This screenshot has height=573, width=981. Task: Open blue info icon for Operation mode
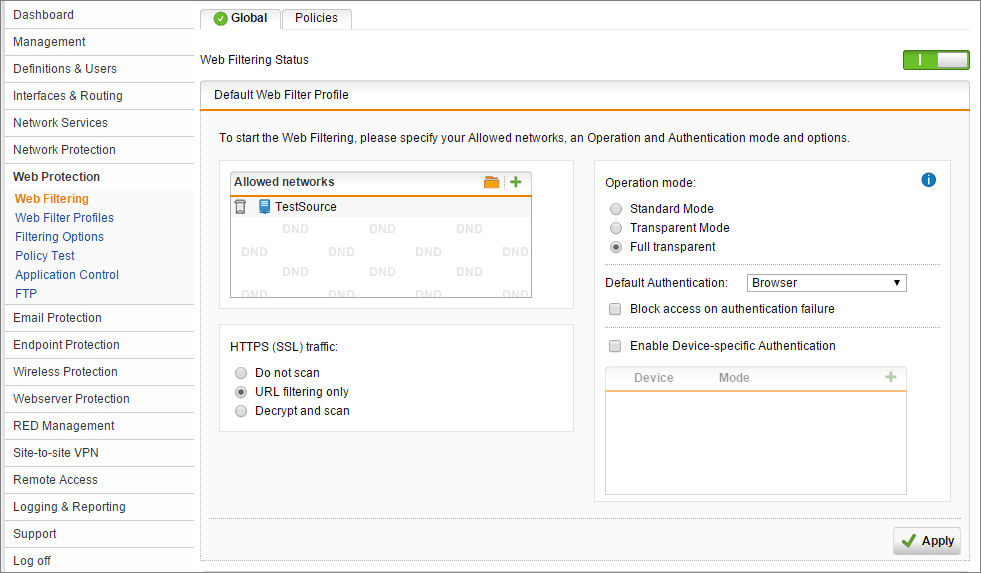[x=928, y=180]
